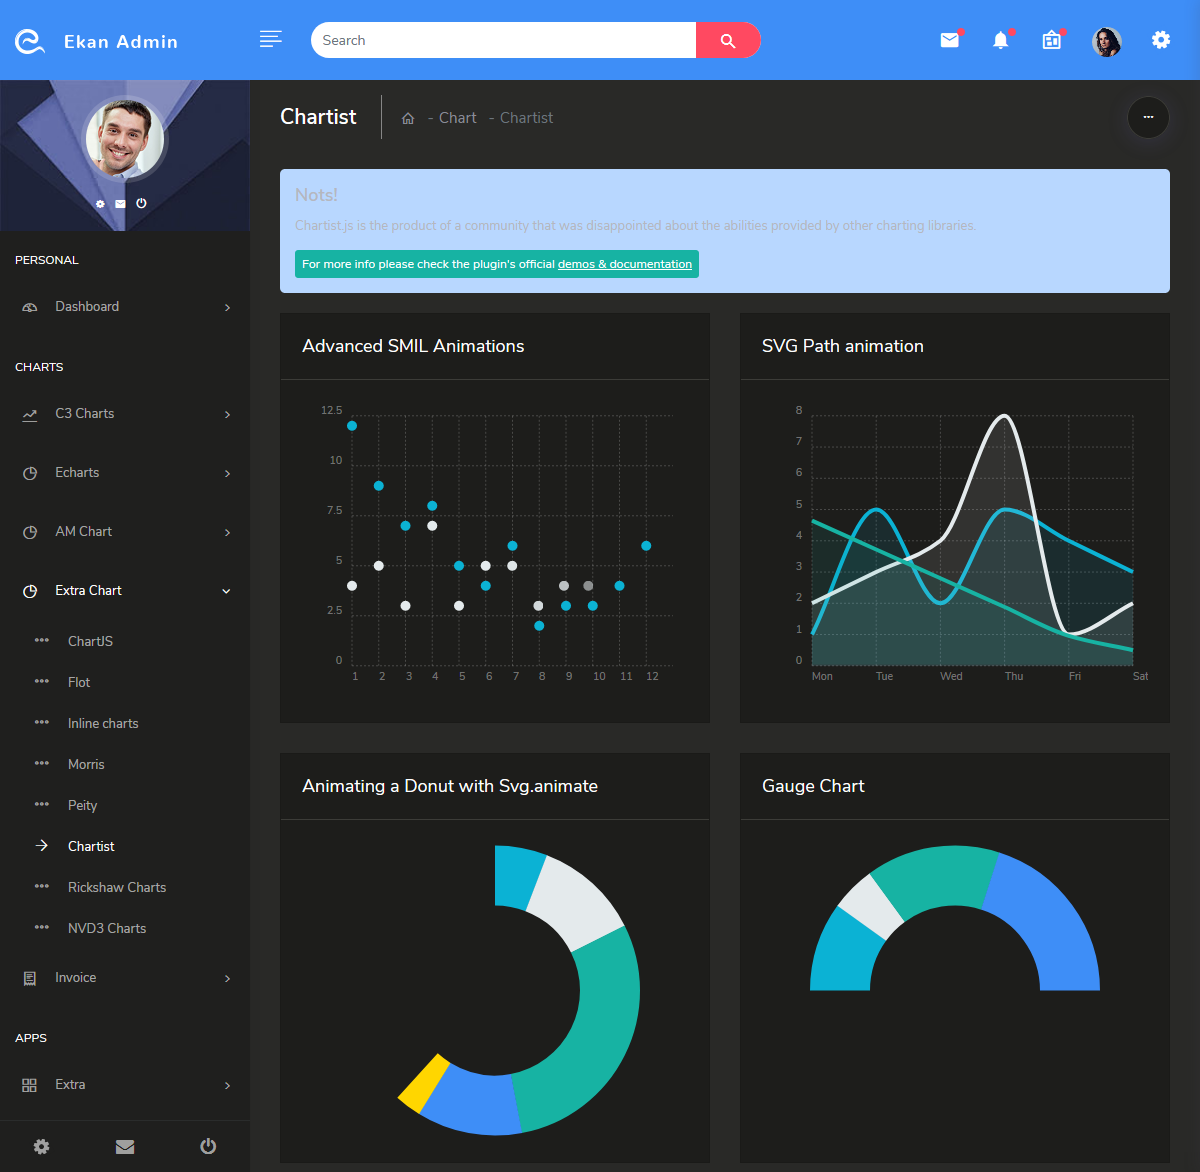Image resolution: width=1200 pixels, height=1172 pixels.
Task: Open settings via the gear icon top right
Action: click(1160, 40)
